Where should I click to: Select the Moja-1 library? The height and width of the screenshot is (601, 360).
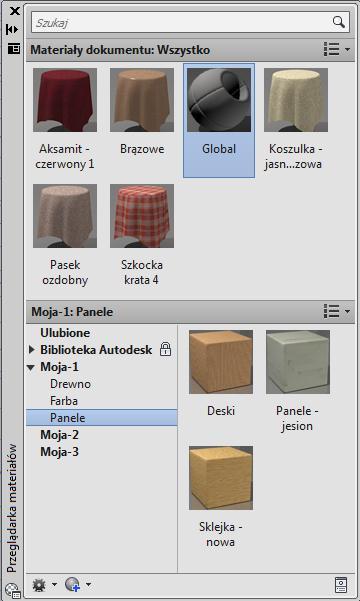pos(59,367)
